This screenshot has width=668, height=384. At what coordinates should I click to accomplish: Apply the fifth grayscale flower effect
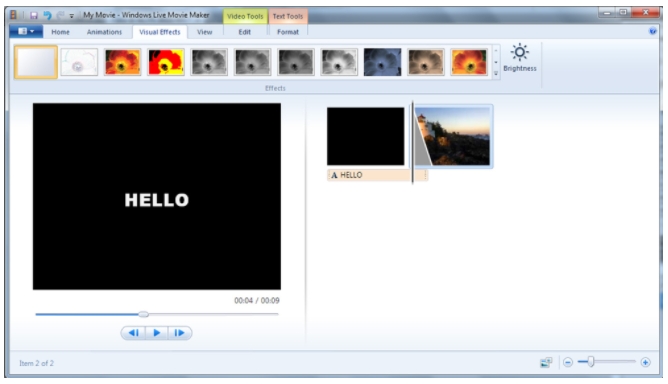[209, 62]
